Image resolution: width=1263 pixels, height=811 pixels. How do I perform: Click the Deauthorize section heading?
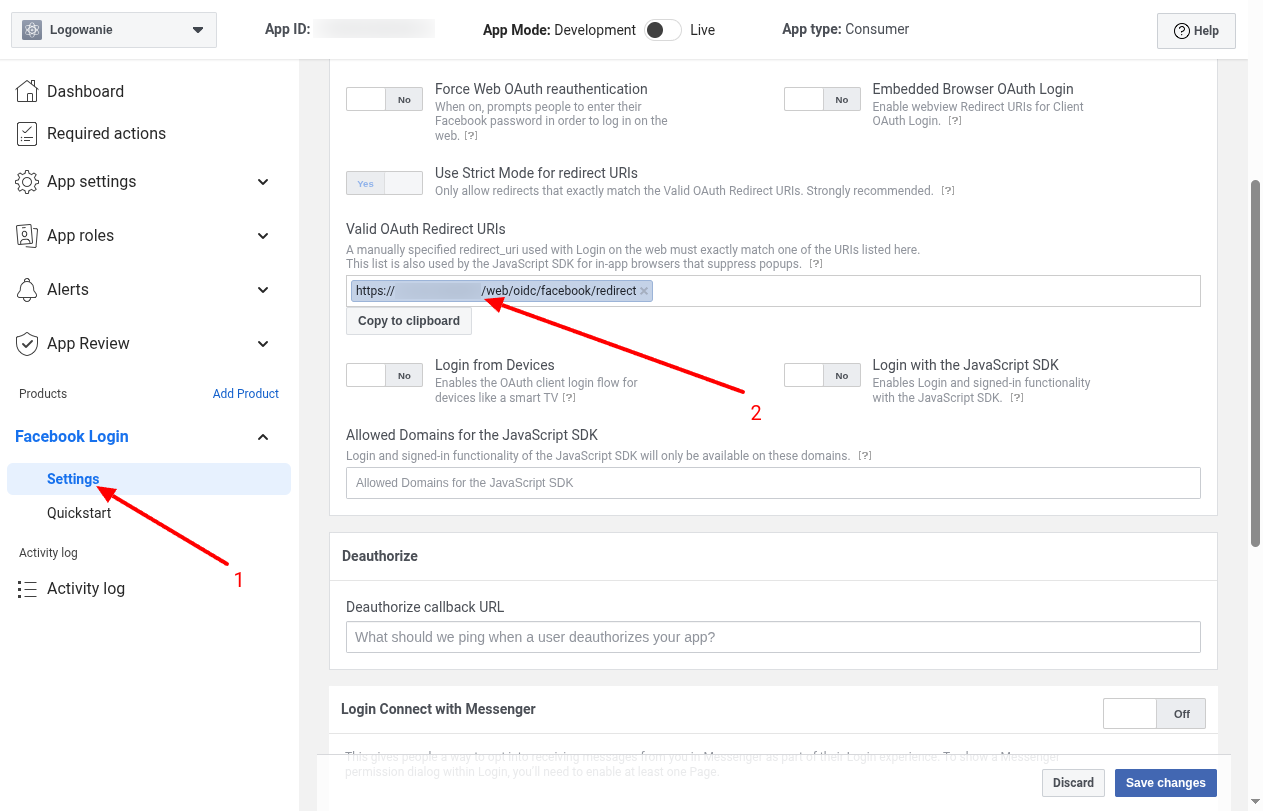[x=380, y=556]
